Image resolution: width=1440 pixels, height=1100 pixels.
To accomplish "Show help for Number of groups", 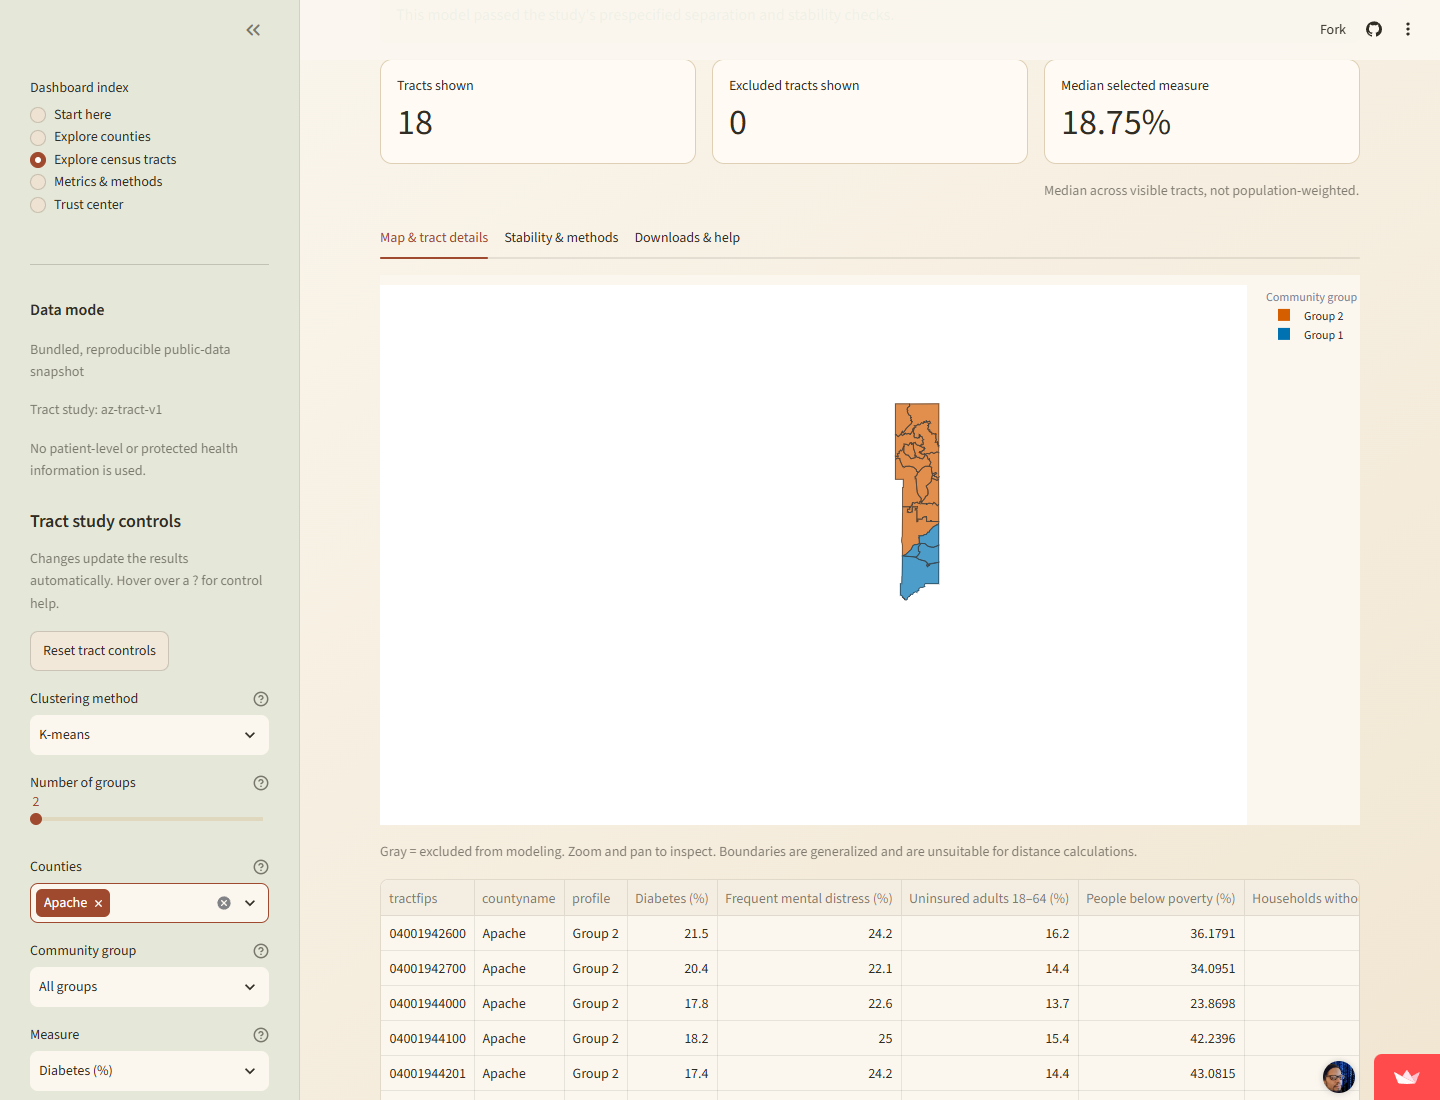I will click(261, 783).
